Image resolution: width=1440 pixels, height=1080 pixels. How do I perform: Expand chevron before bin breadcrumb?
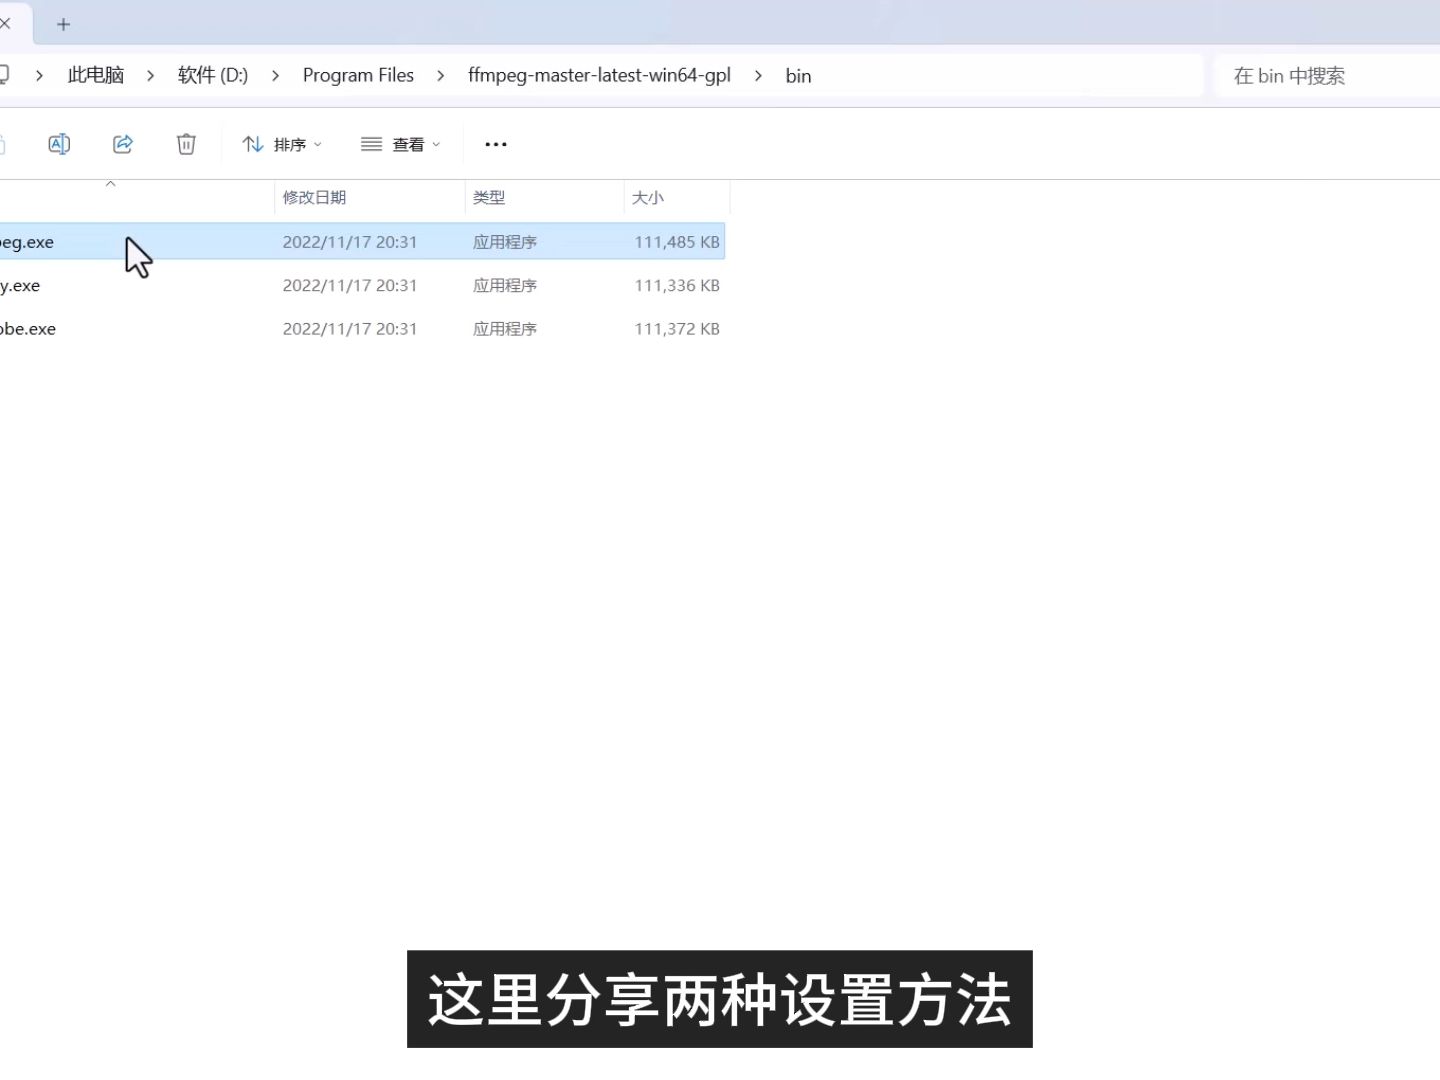click(758, 75)
